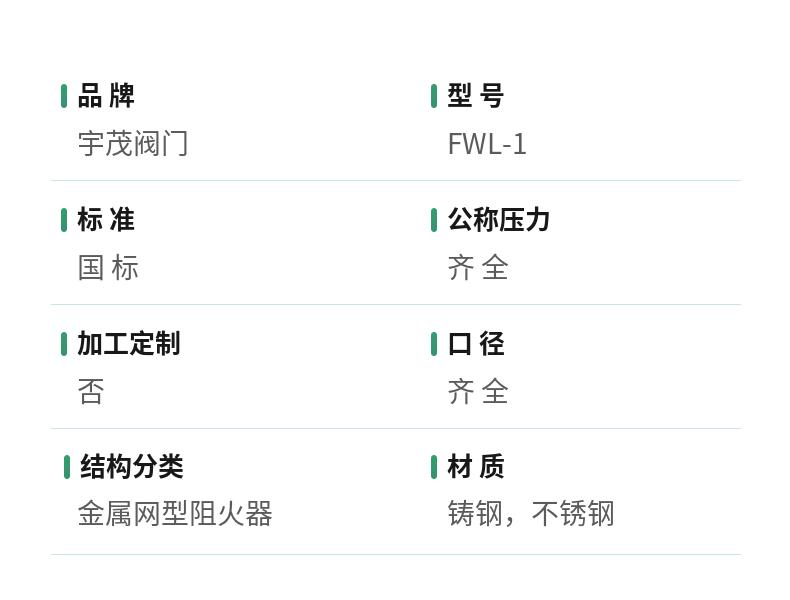Select the 宇茂阀门 brand value
This screenshot has height=600, width=790.
[133, 144]
